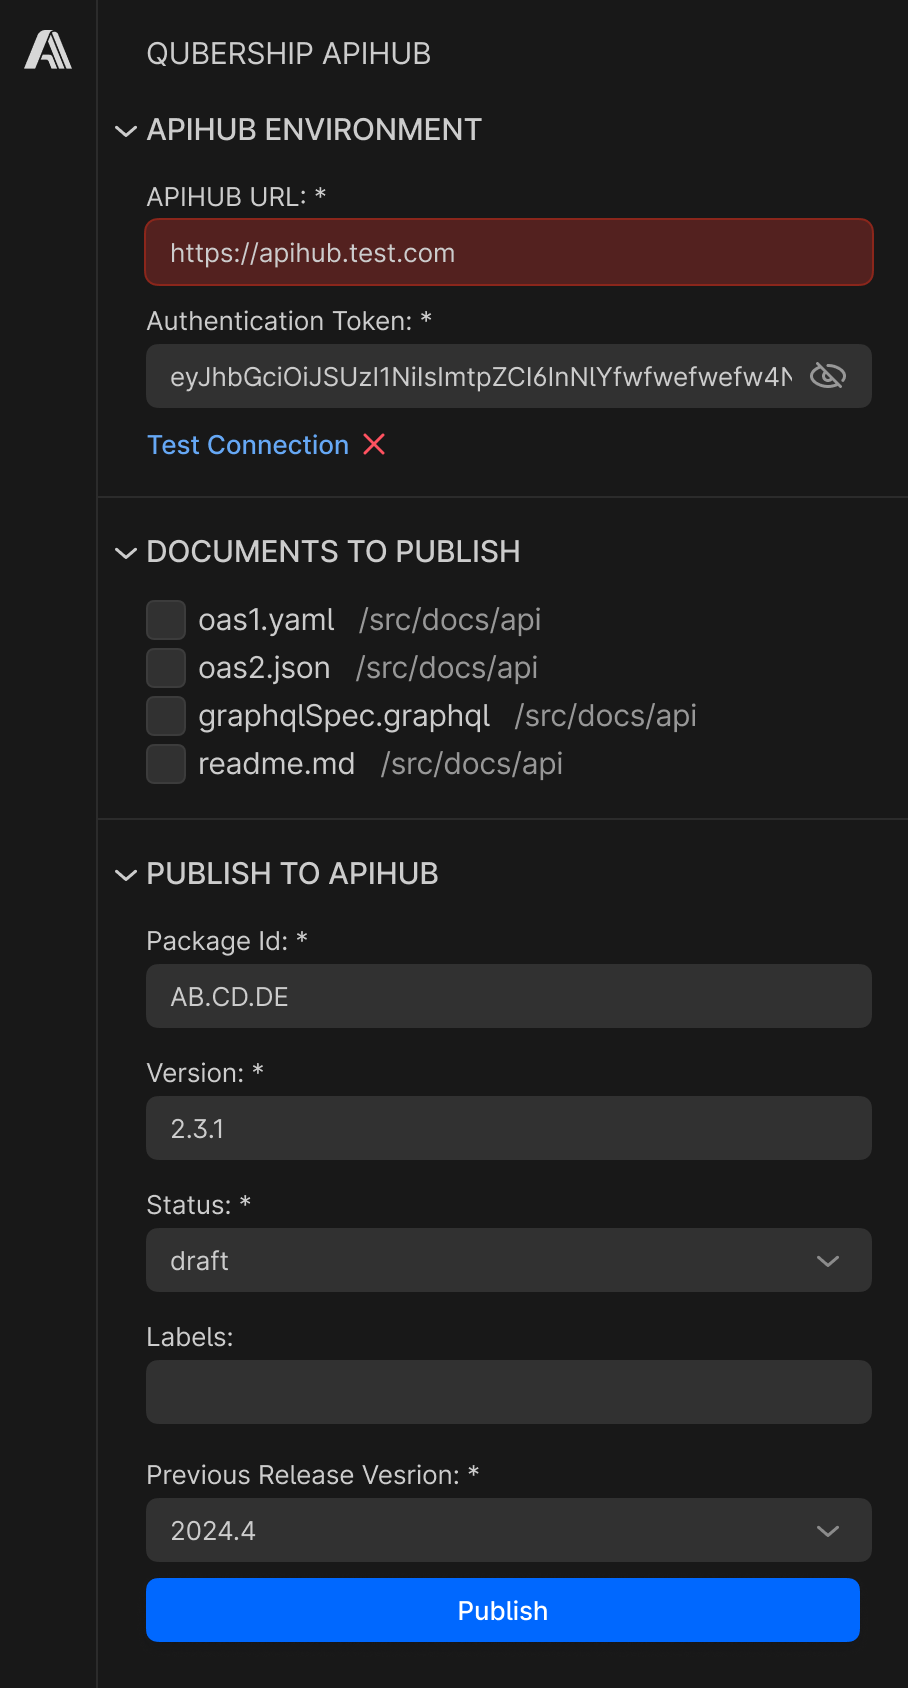Check the oas1.yaml document checkbox

point(166,620)
